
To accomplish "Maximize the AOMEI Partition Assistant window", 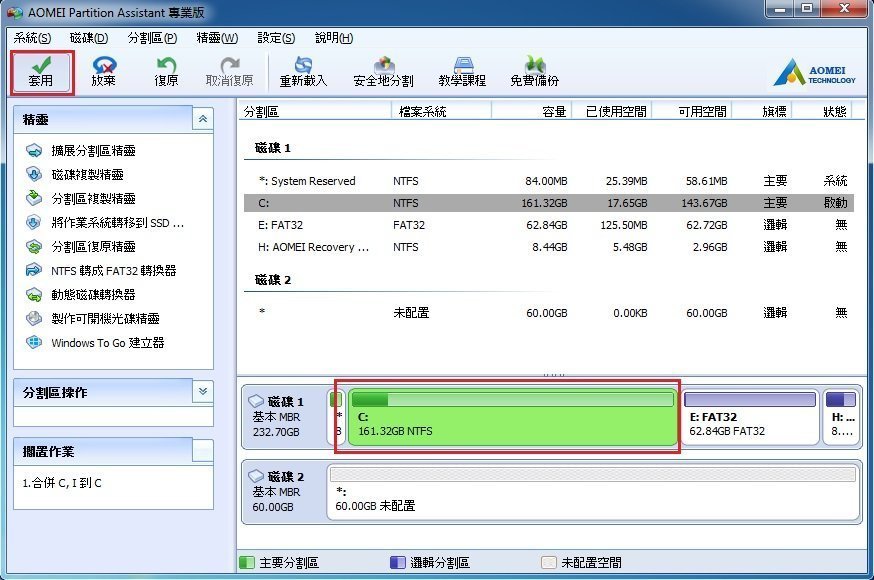I will point(807,8).
